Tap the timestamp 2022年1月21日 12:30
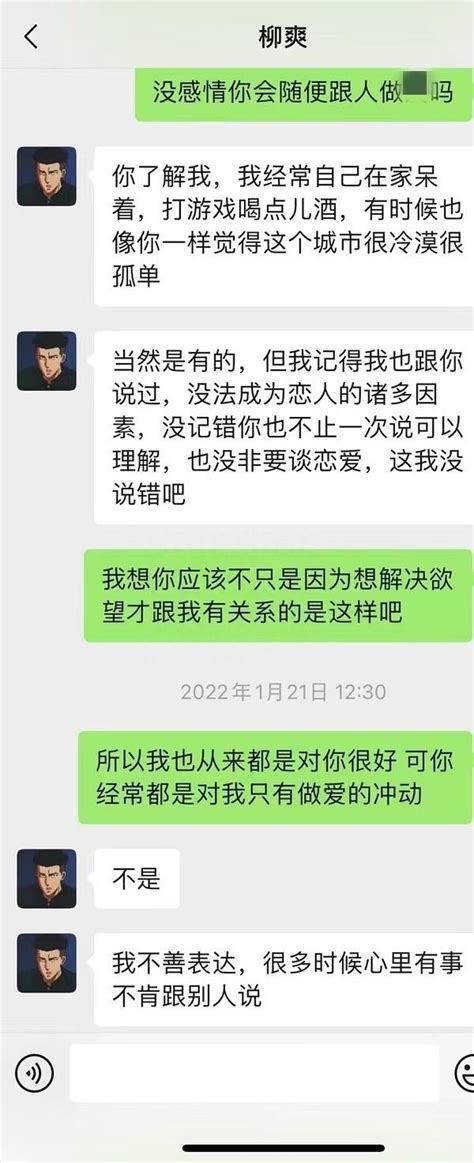474x1163 pixels. (x=283, y=692)
